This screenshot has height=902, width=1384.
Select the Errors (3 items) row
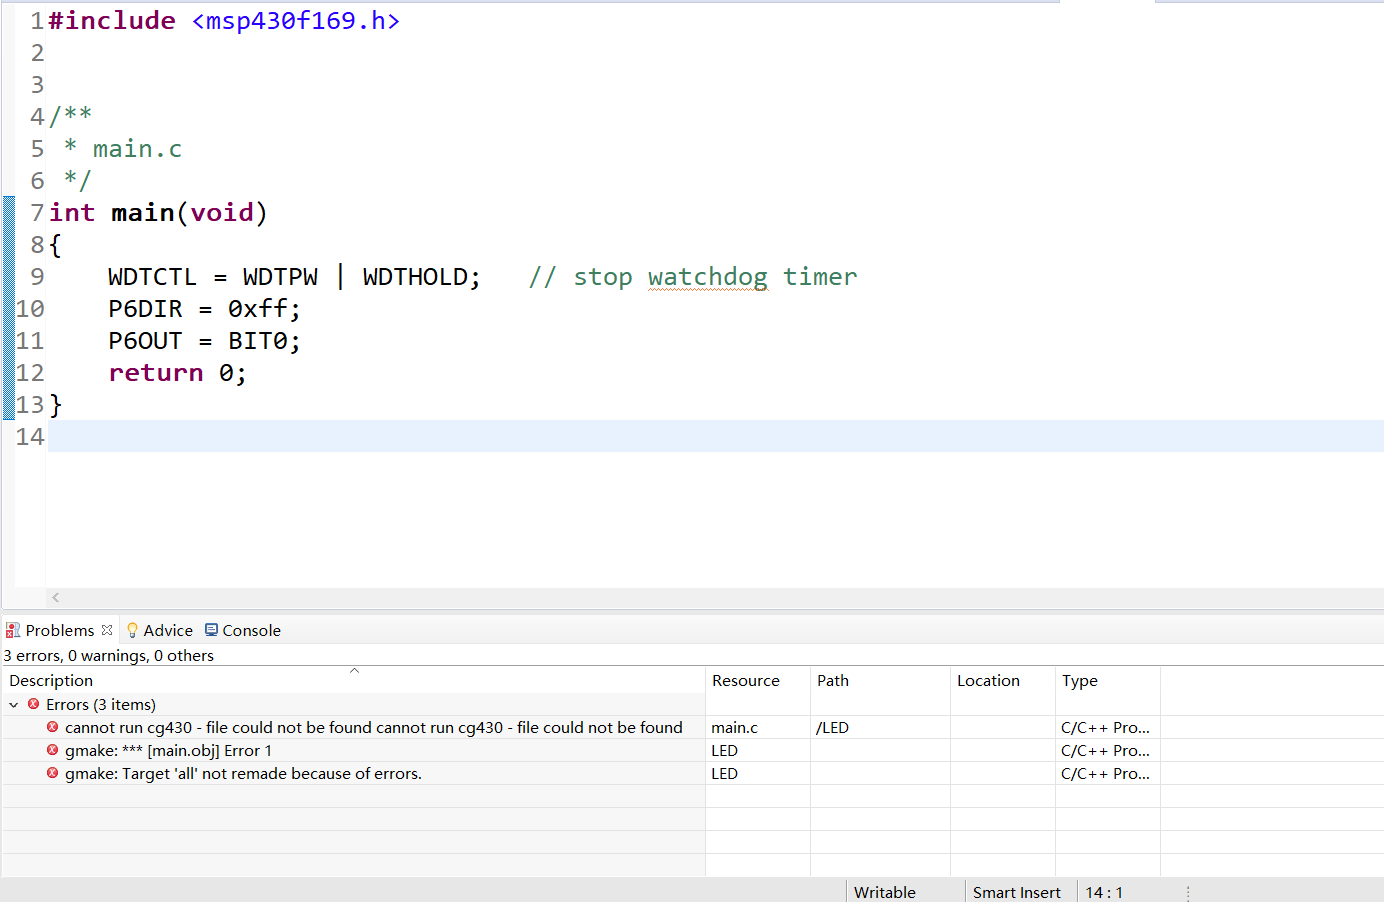coord(353,705)
